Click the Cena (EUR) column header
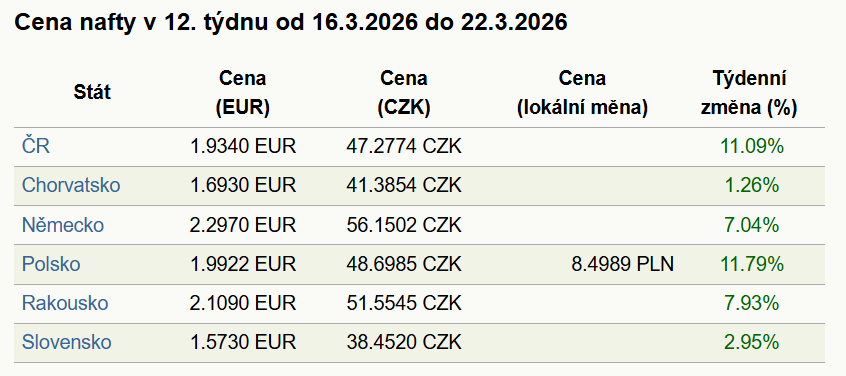Viewport: 846px width, 376px height. pyautogui.click(x=242, y=93)
